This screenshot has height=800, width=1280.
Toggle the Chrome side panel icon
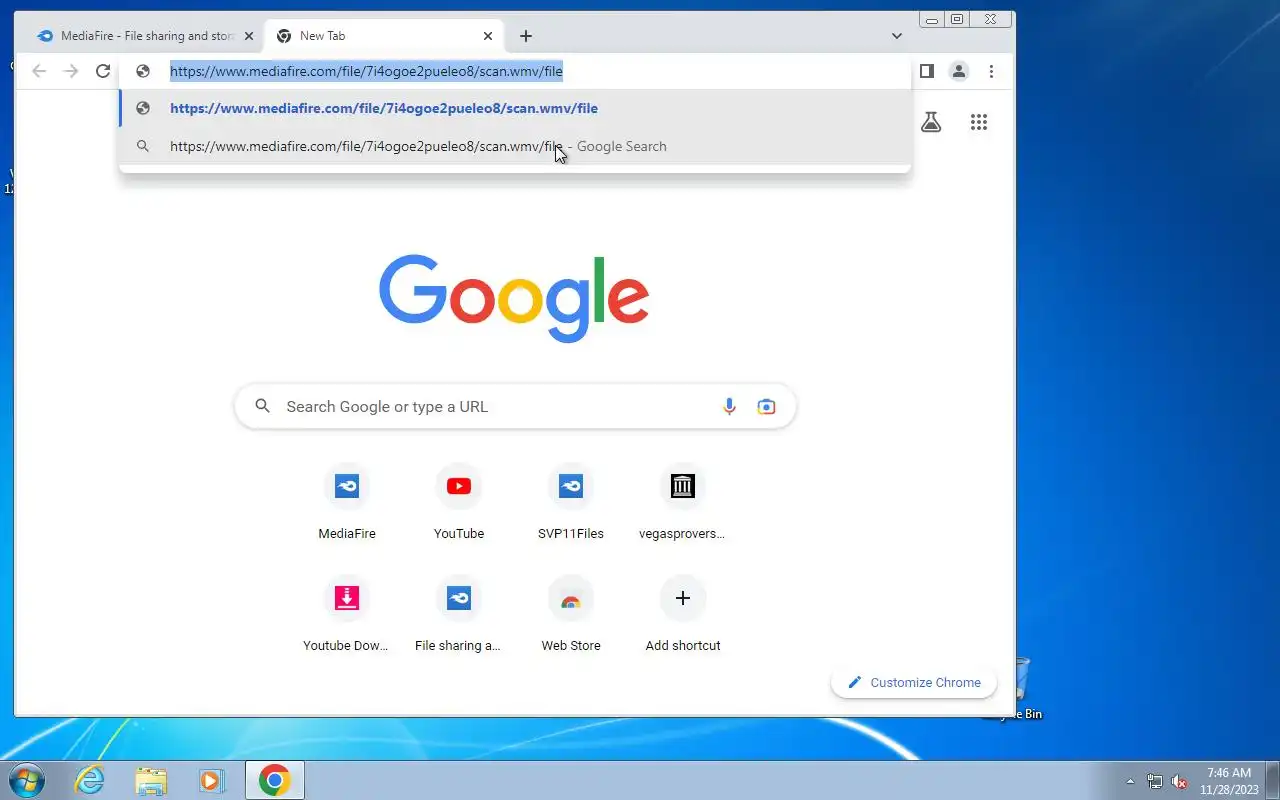coord(927,71)
